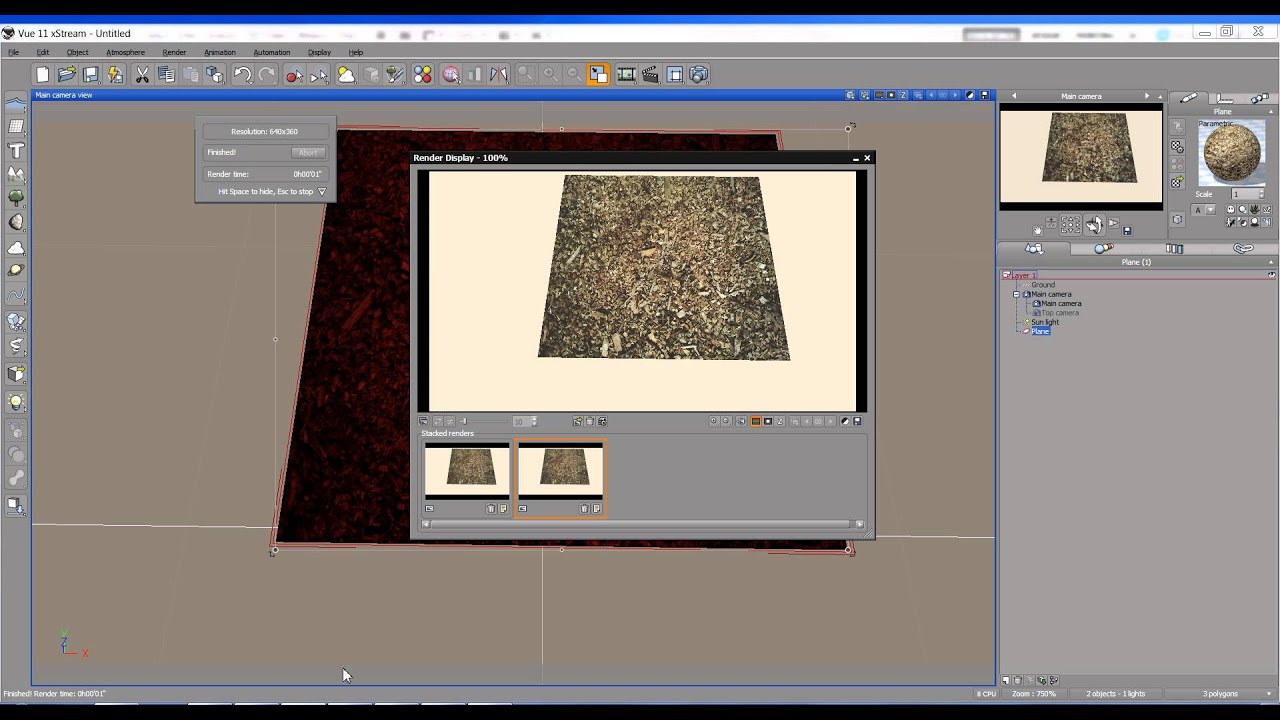Open the atmosphere editor sun-cloud icon

pyautogui.click(x=346, y=75)
